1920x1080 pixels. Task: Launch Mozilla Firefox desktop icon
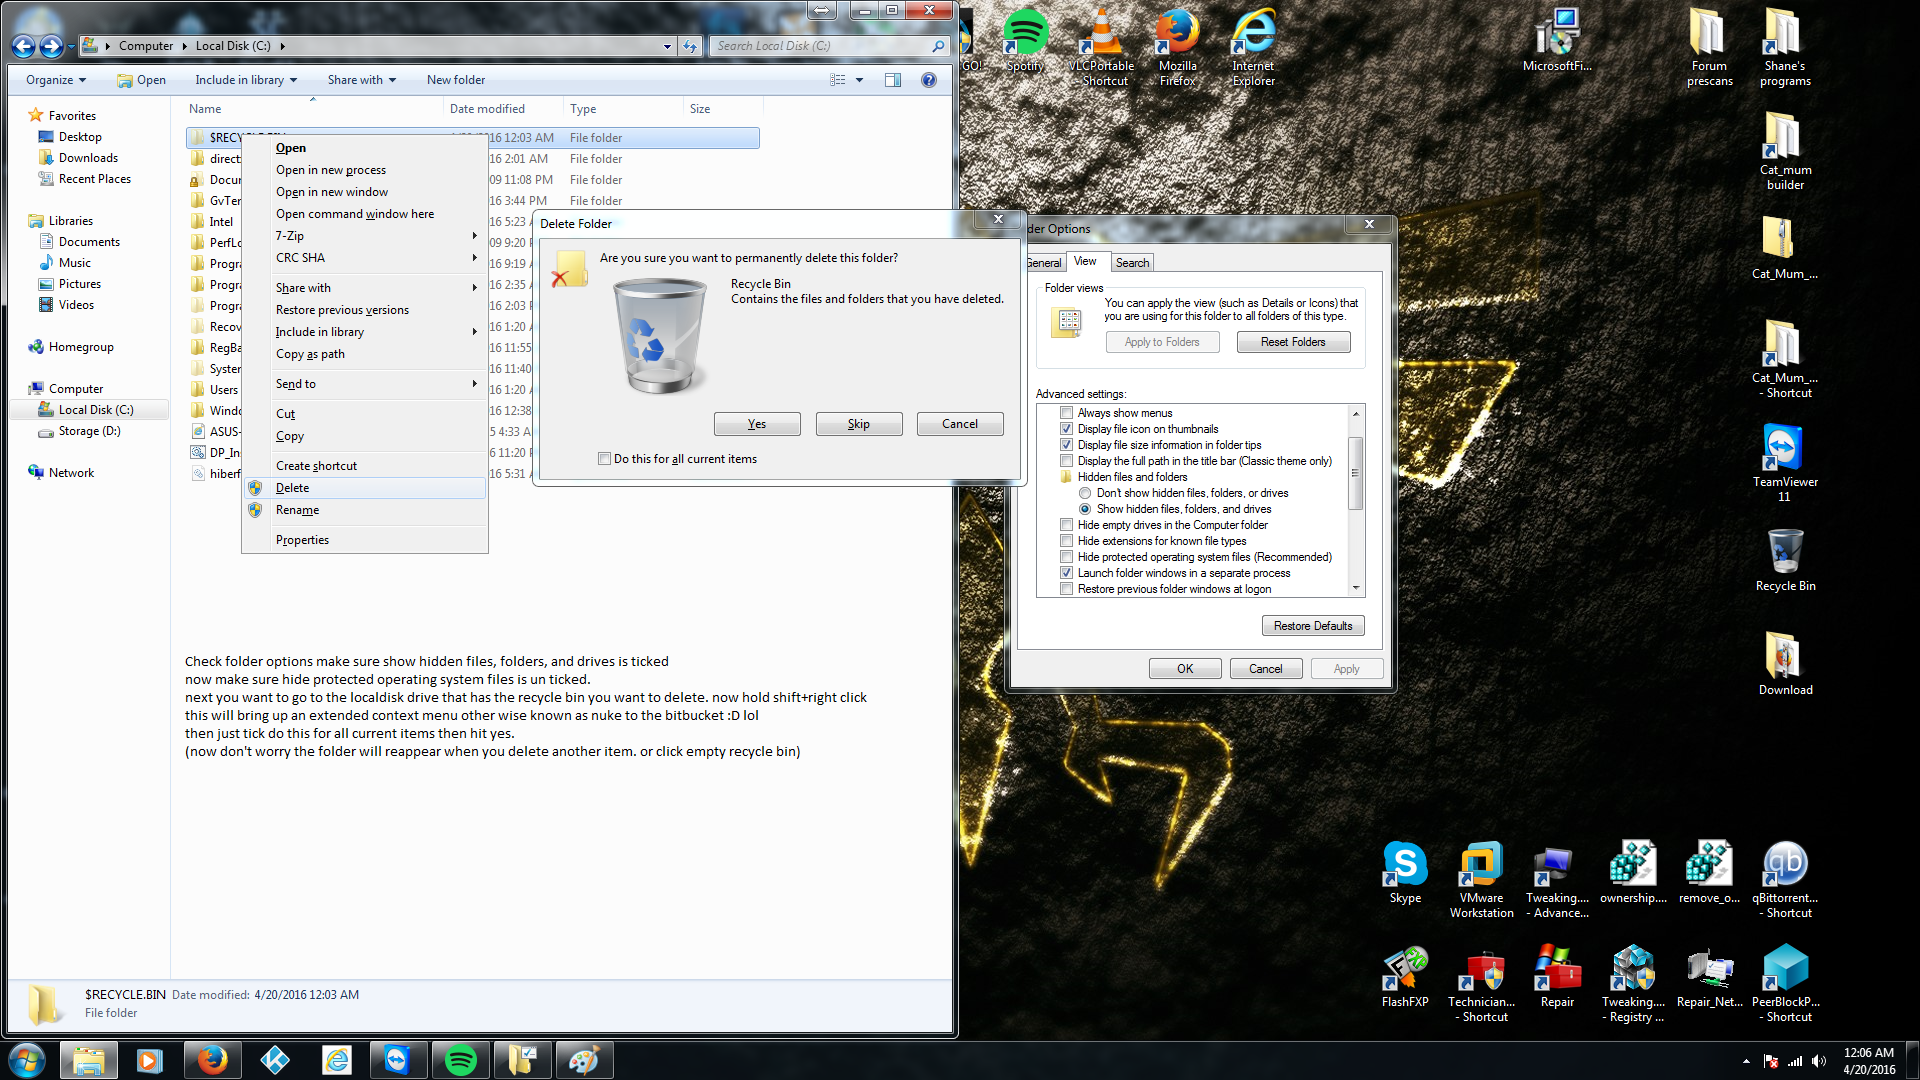coord(1177,35)
